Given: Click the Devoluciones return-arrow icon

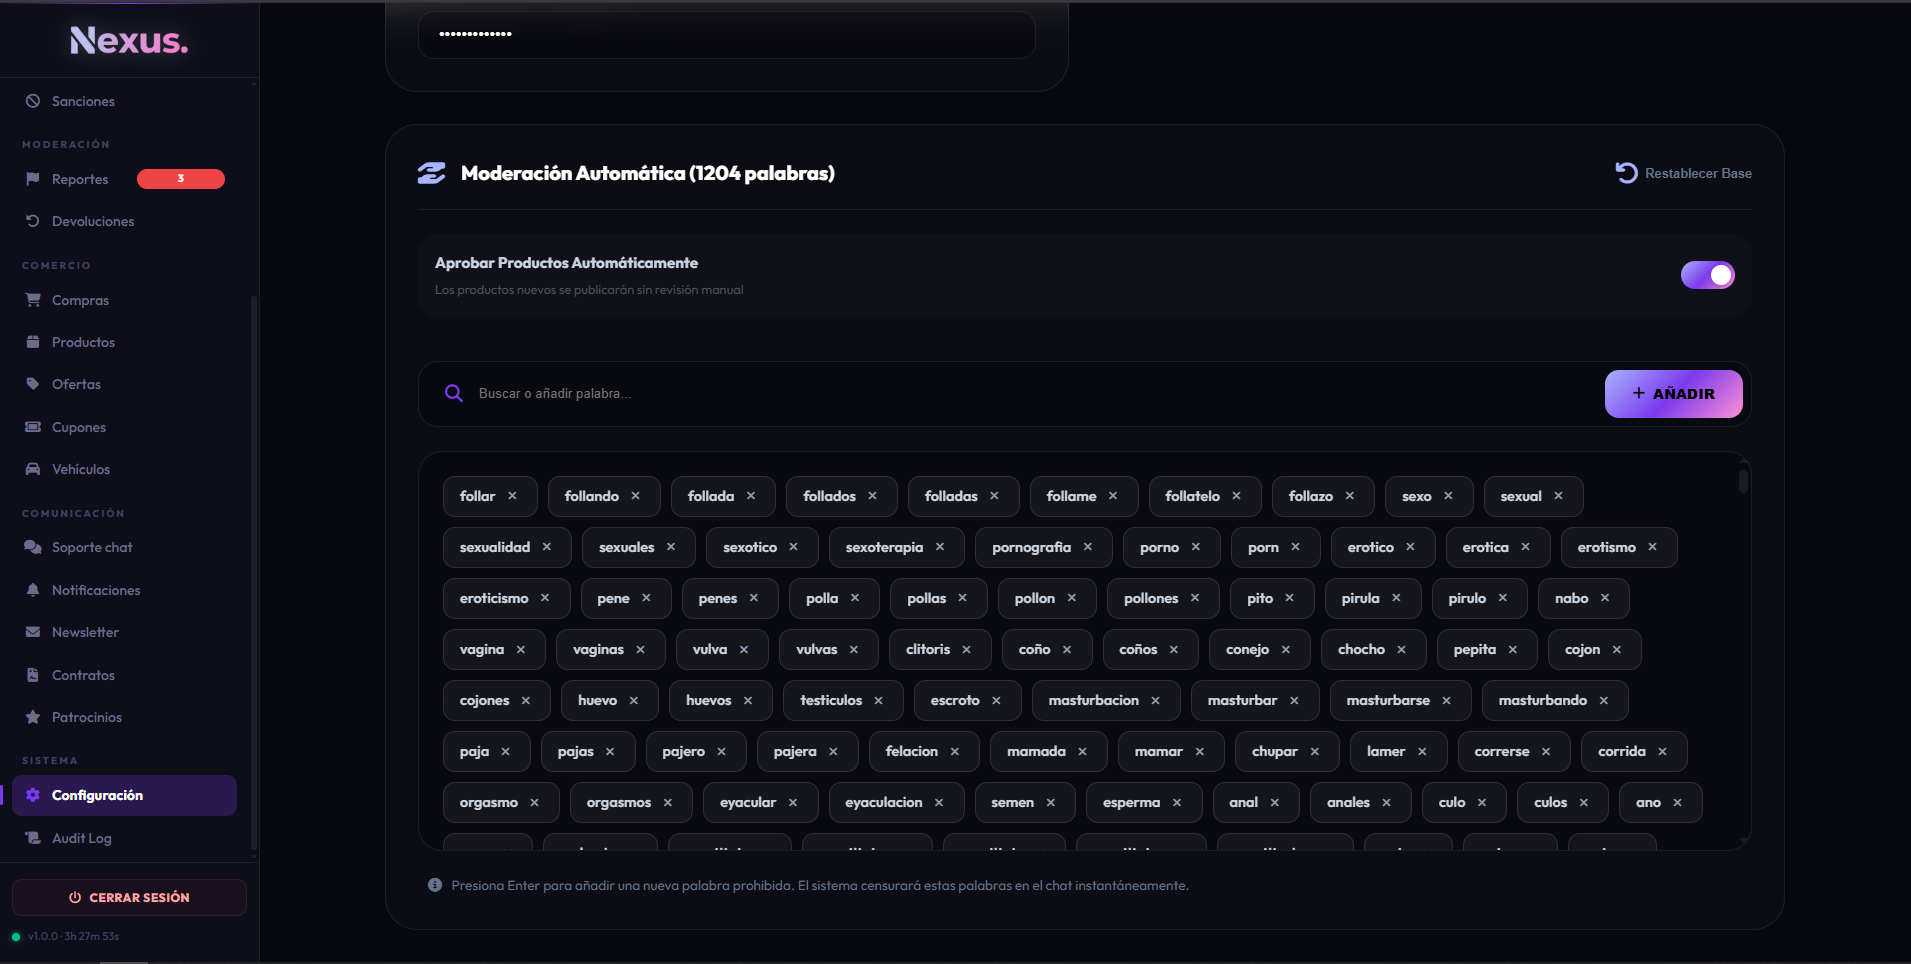Looking at the screenshot, I should click(33, 221).
